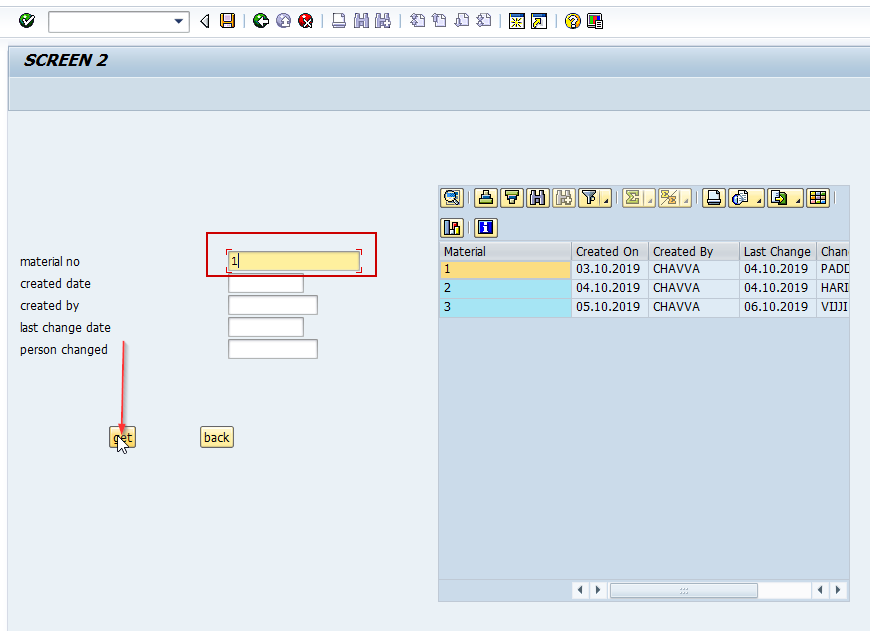
Task: Sort the table in descending order
Action: 511,197
